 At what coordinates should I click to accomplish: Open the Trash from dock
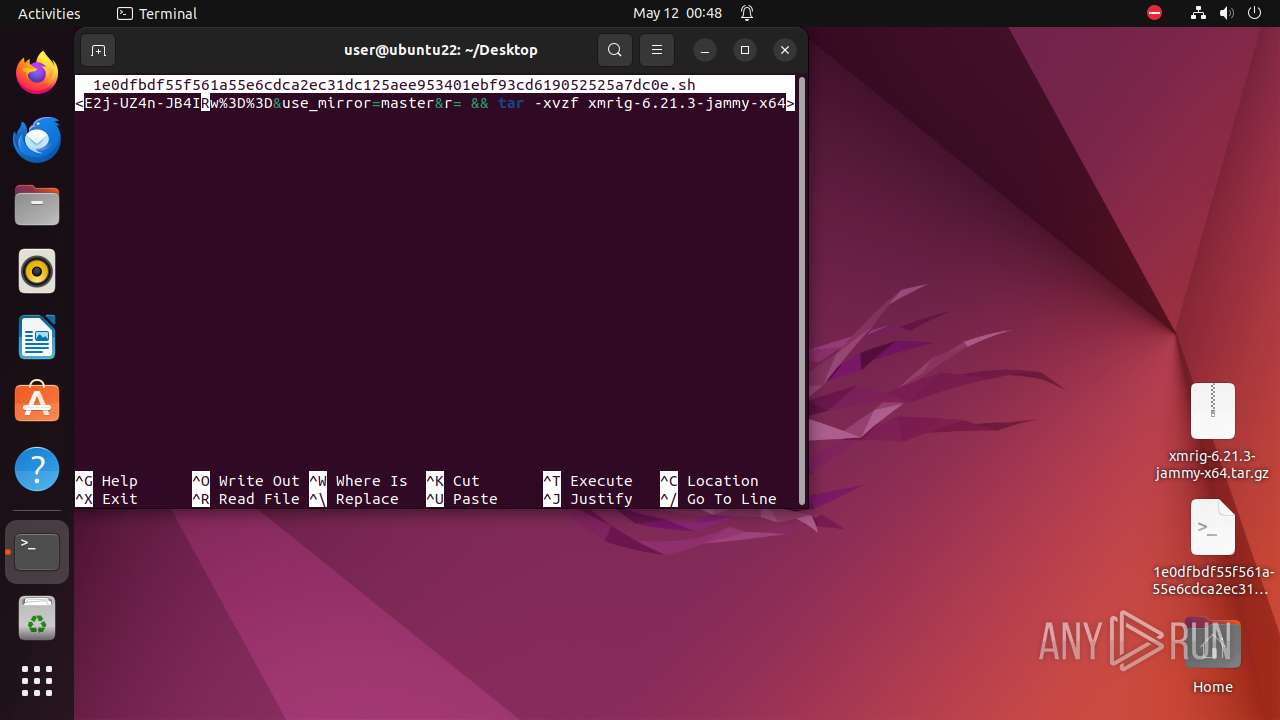tap(37, 618)
